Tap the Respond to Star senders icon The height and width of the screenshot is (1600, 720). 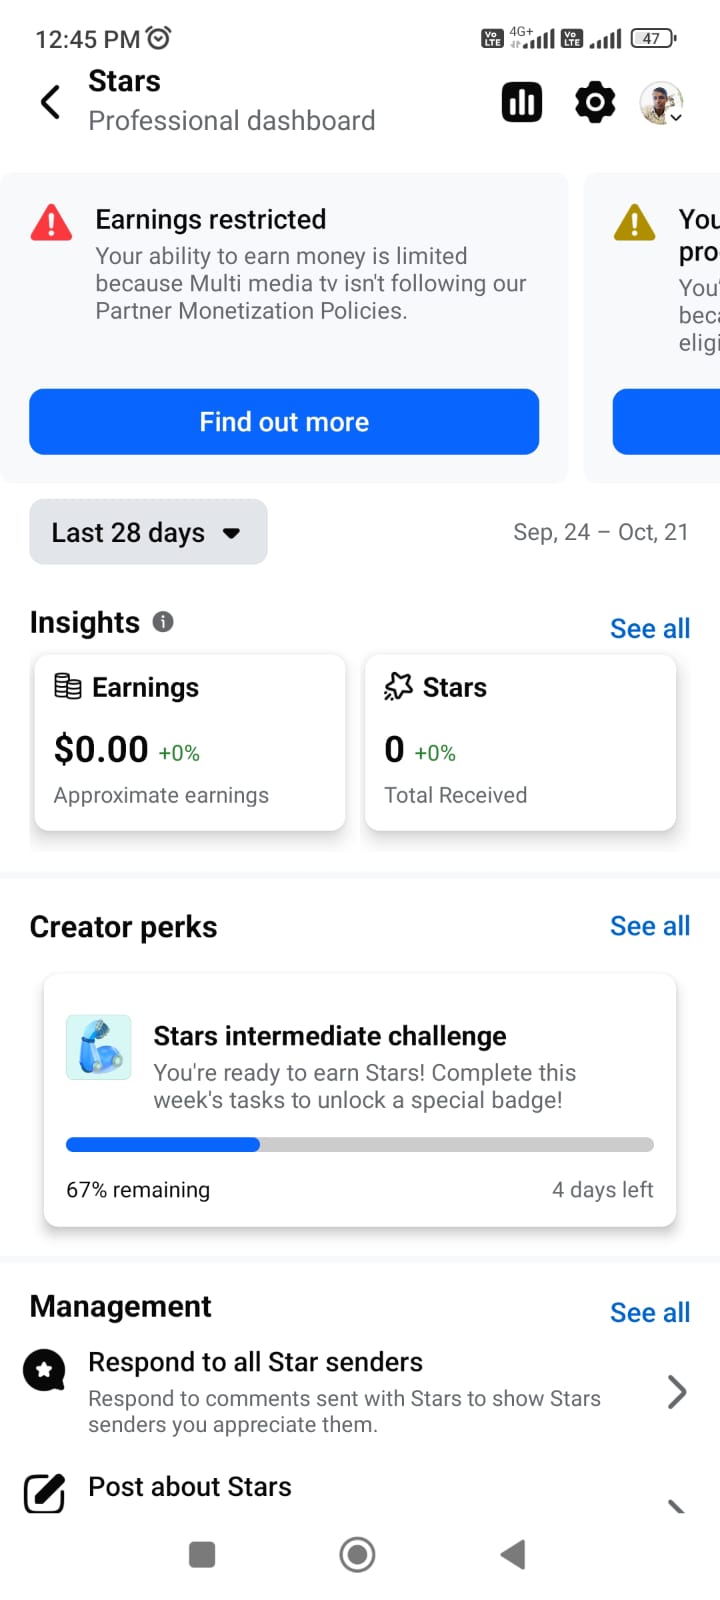point(44,1370)
